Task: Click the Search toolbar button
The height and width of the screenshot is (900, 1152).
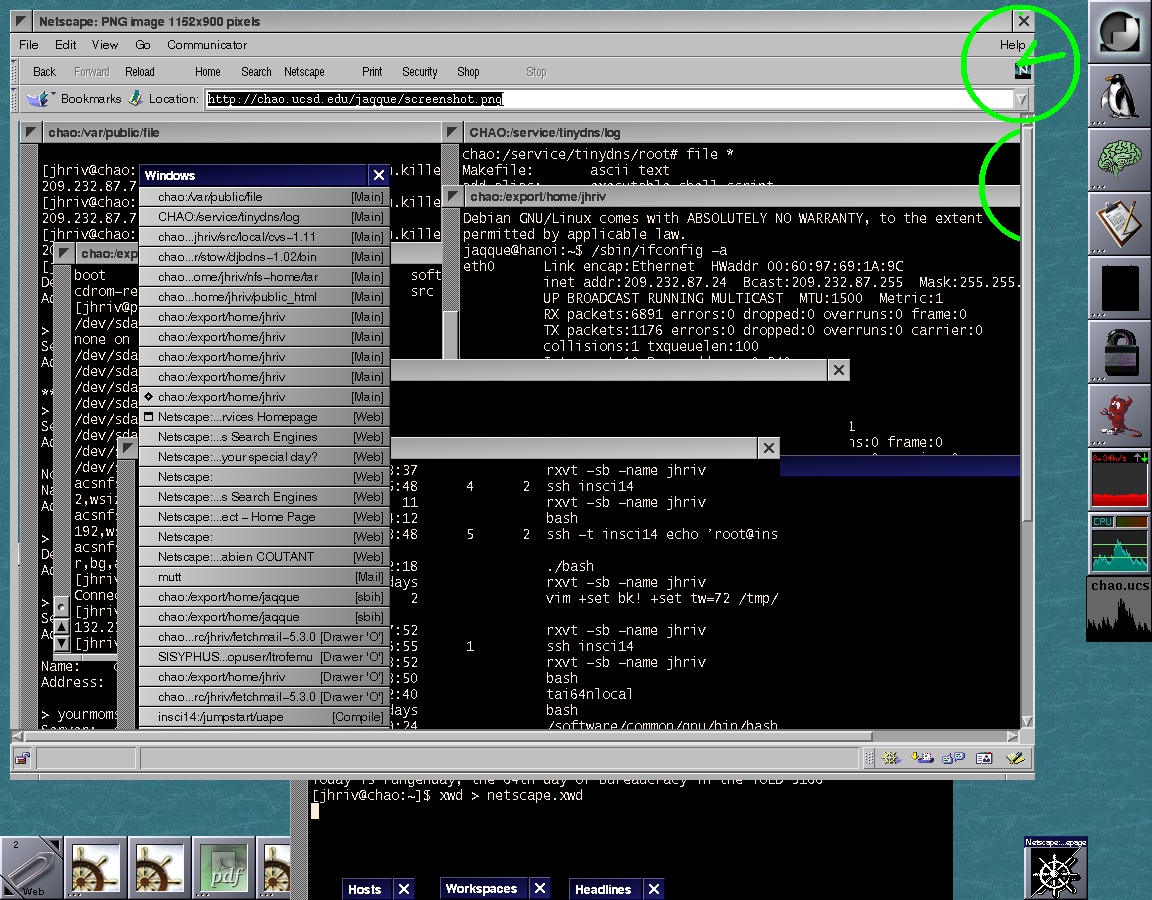Action: (x=256, y=71)
